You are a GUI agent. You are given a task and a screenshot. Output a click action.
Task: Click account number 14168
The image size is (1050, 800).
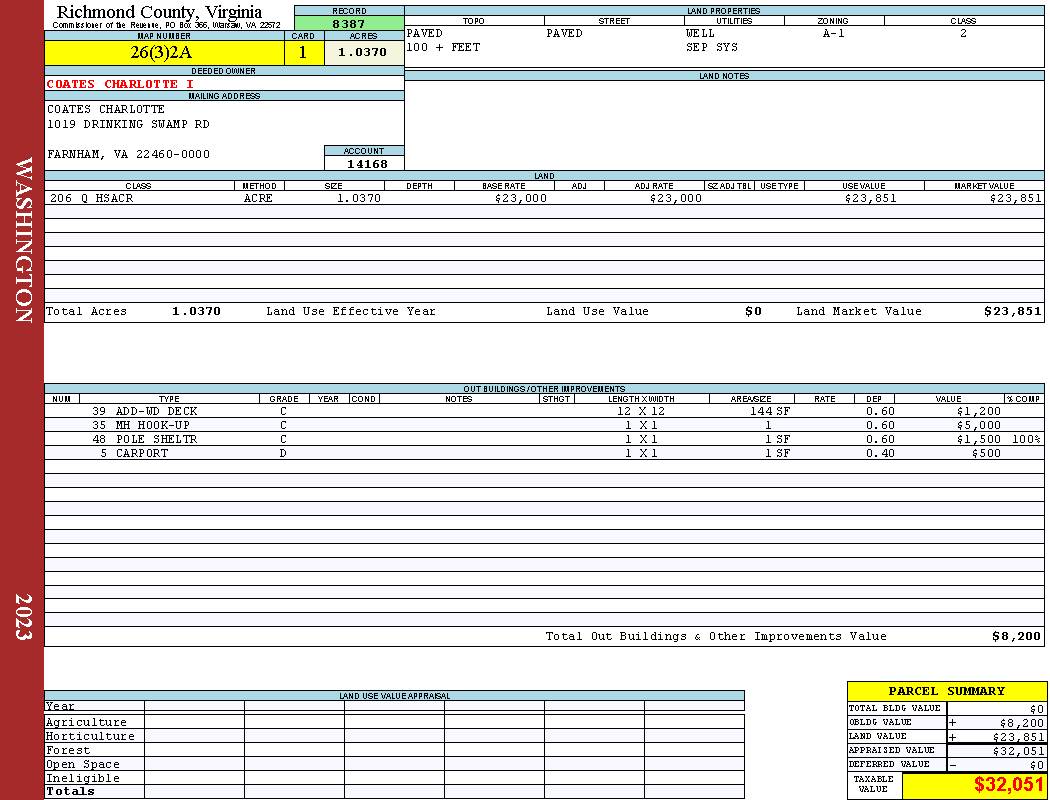pos(366,164)
